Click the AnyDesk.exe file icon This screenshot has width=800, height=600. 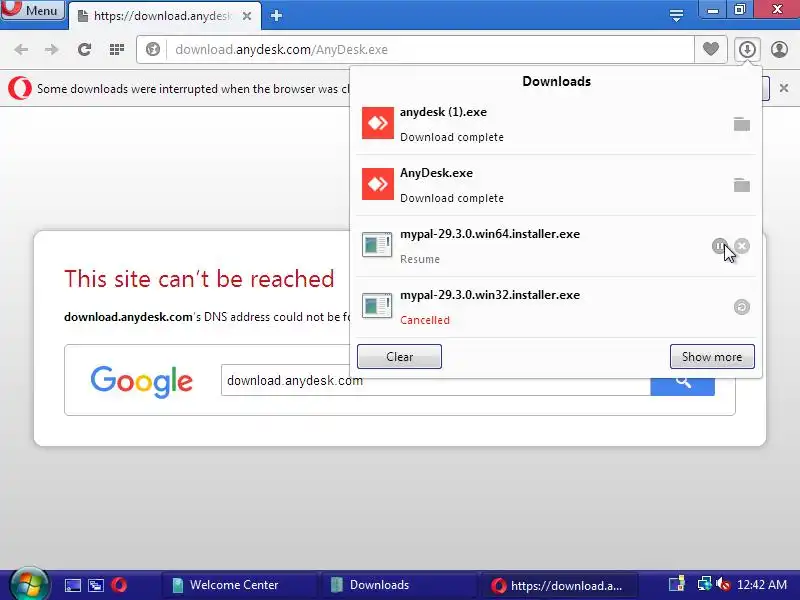378,184
